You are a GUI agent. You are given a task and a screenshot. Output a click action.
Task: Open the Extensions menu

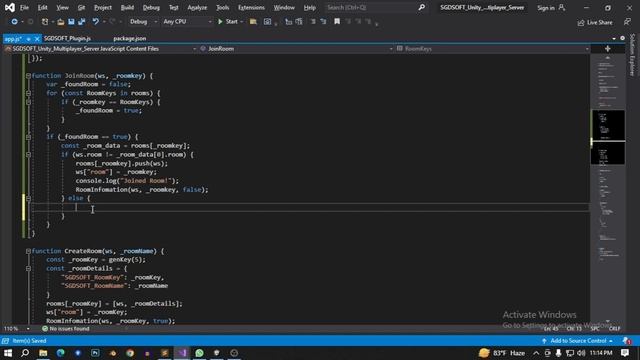pos(251,7)
